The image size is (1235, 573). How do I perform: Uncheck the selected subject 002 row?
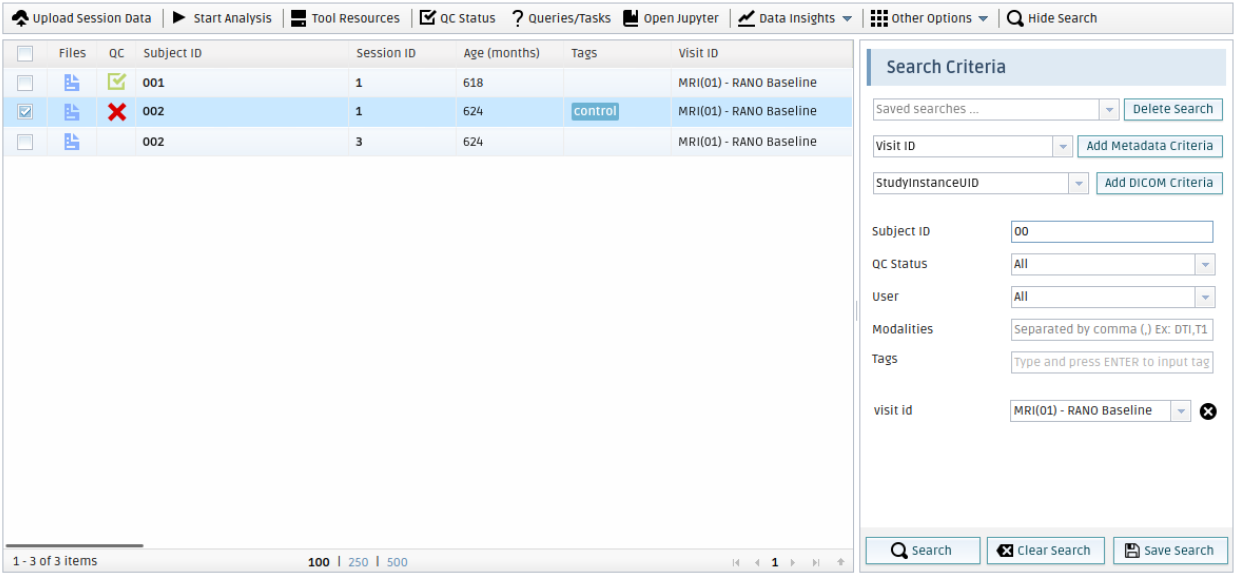25,112
